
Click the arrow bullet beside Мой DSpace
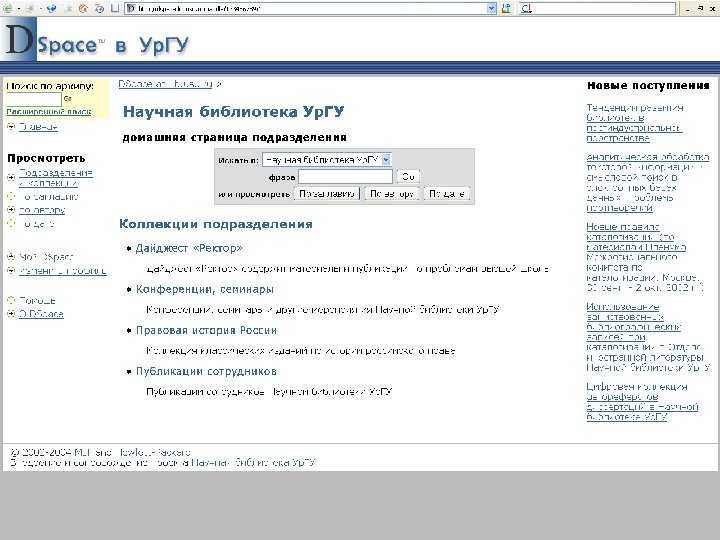pos(11,257)
